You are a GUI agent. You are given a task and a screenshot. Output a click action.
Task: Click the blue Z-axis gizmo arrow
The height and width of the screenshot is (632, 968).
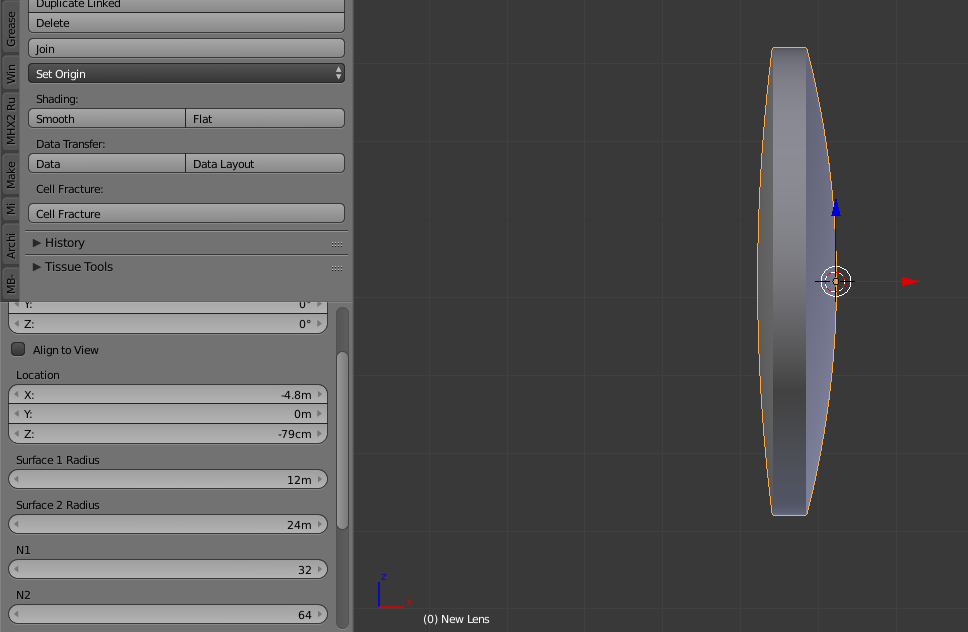836,209
